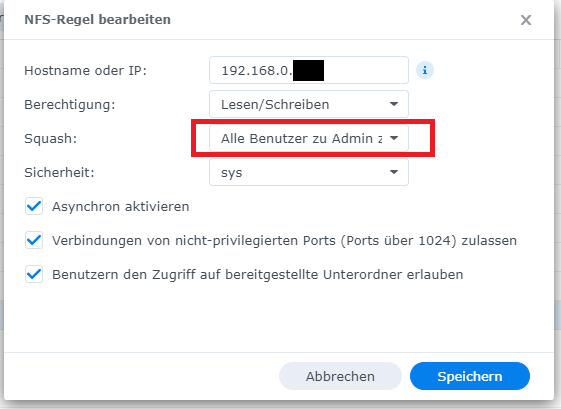Click the NFS-Regel bearbeiten dialog title
Image resolution: width=561 pixels, height=409 pixels.
point(97,20)
